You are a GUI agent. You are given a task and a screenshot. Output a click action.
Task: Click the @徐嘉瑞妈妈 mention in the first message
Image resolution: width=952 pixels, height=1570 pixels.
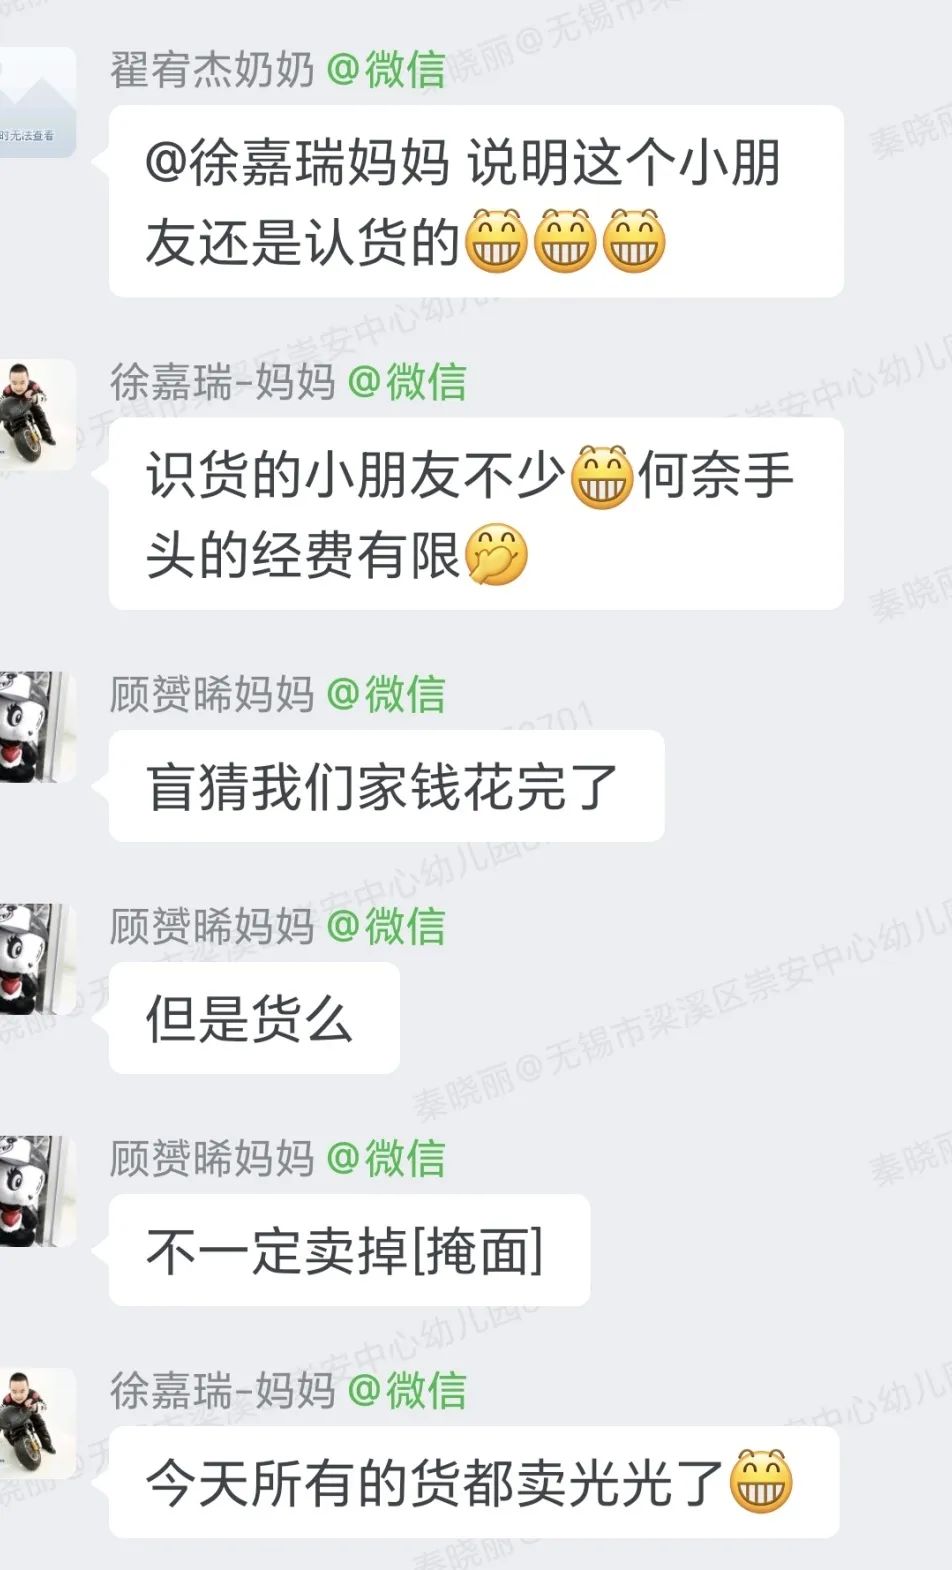(x=298, y=163)
